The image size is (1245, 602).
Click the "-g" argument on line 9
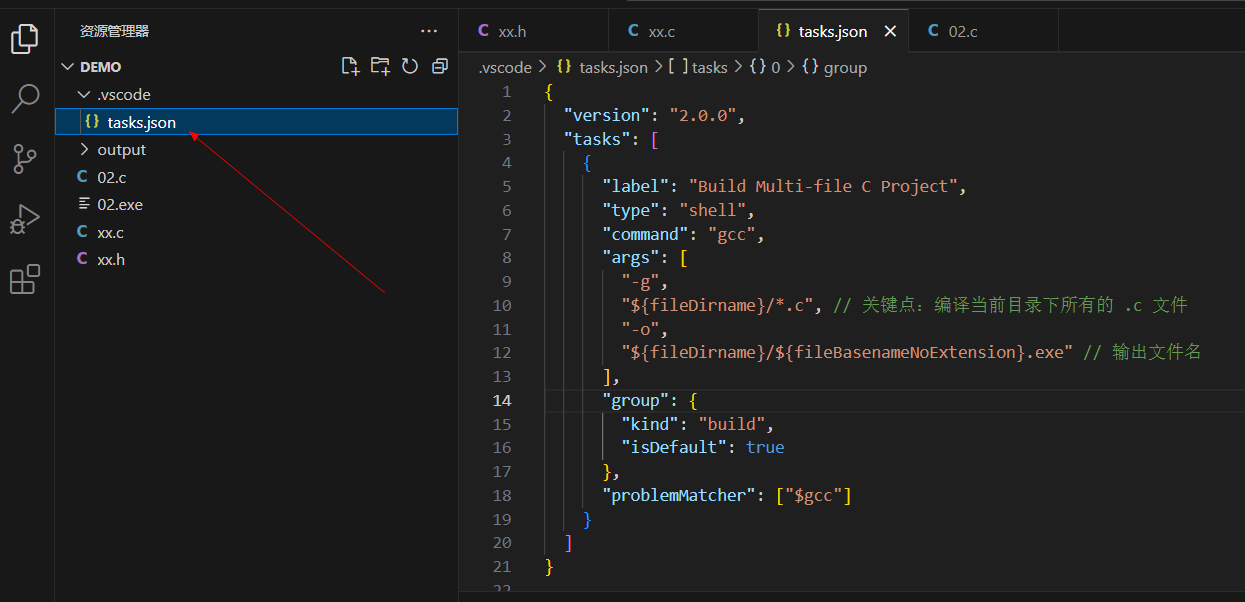[640, 282]
